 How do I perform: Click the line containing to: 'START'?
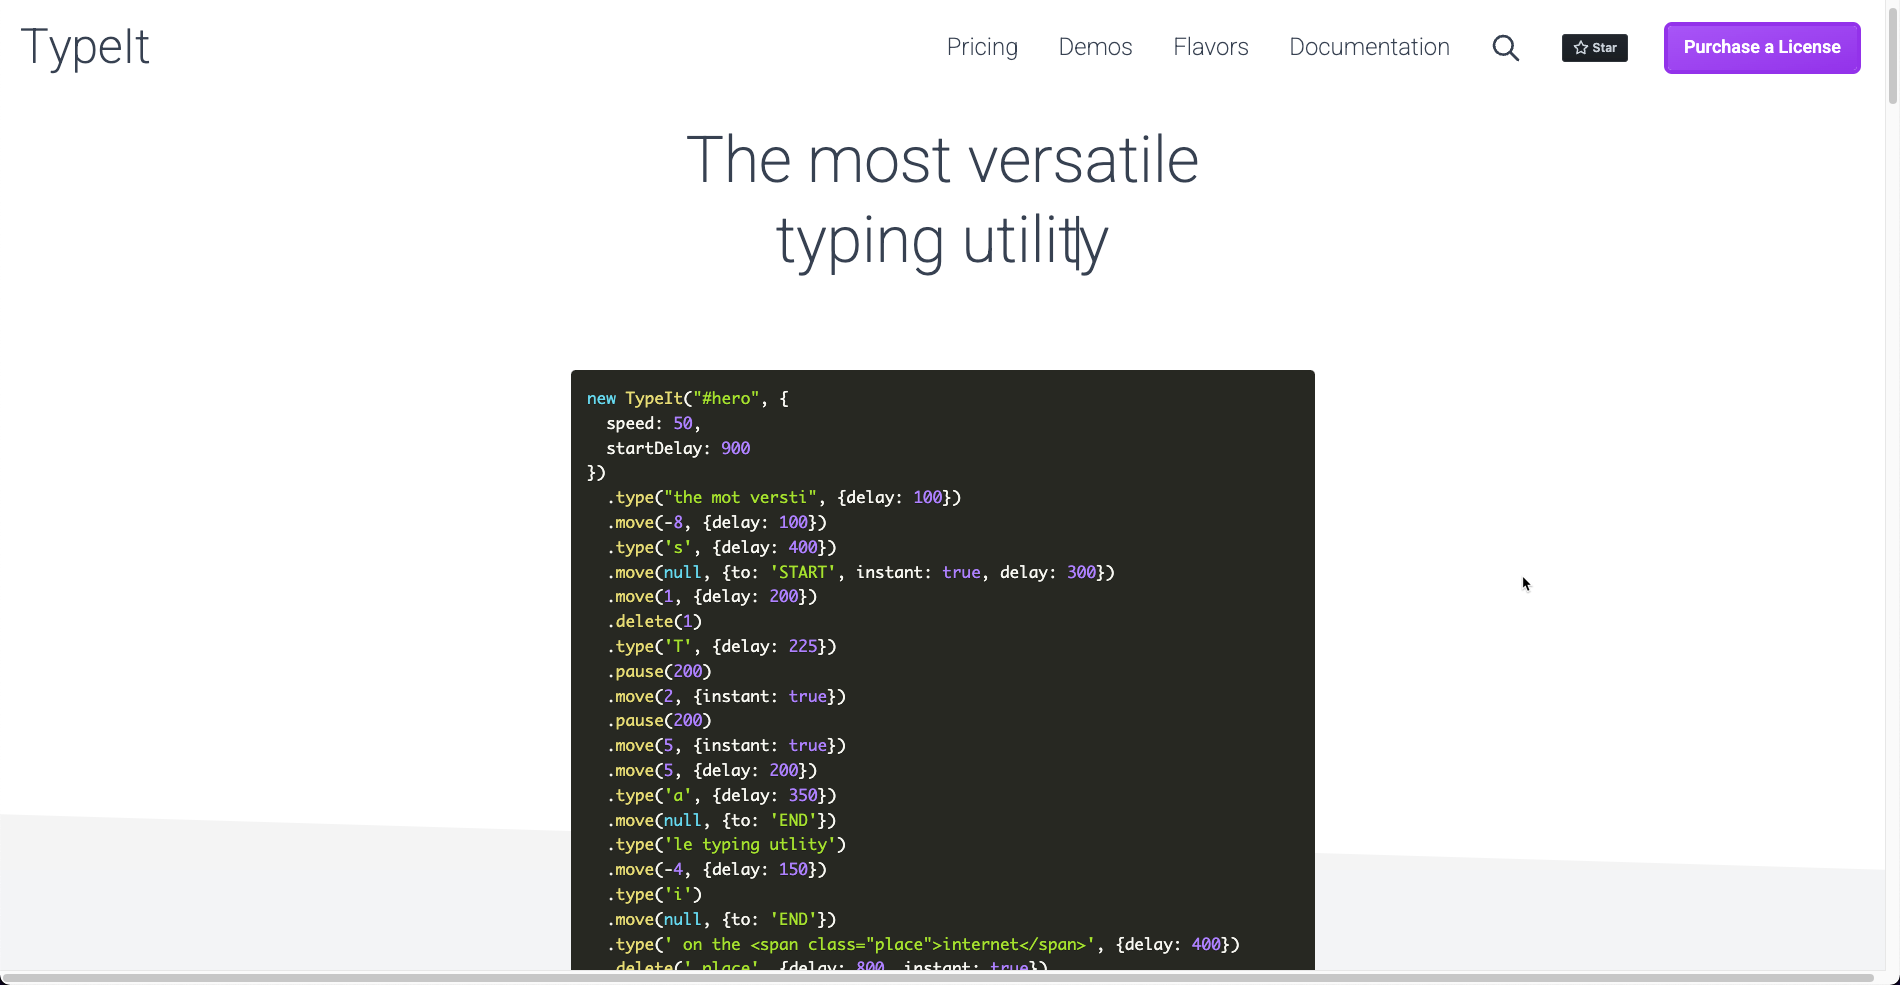pyautogui.click(x=860, y=572)
